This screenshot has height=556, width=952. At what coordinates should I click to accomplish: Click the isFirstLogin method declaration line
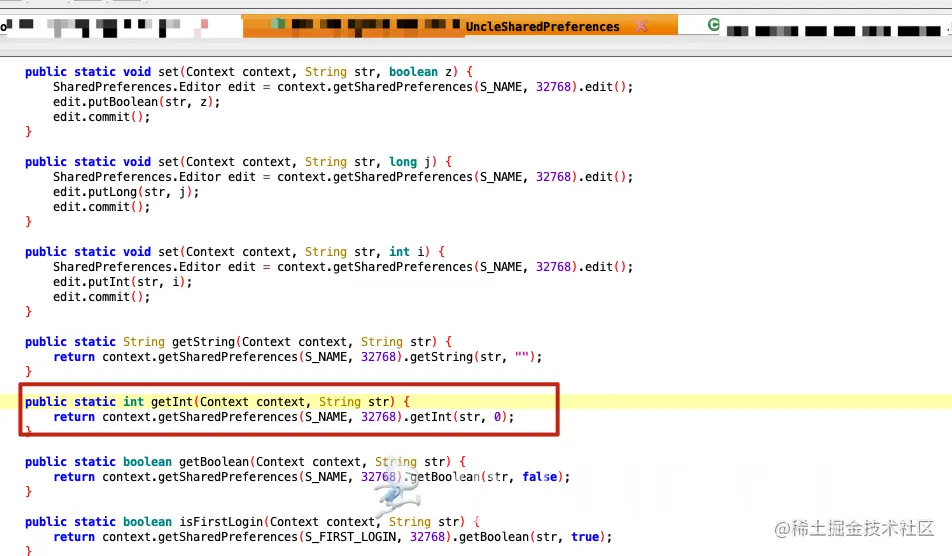pyautogui.click(x=253, y=522)
